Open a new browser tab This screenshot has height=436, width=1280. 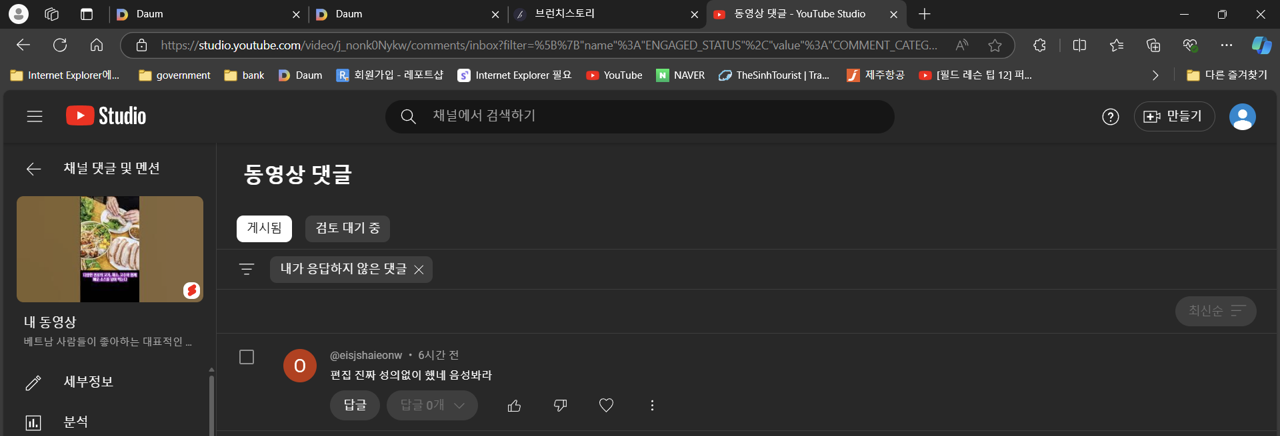(x=924, y=14)
